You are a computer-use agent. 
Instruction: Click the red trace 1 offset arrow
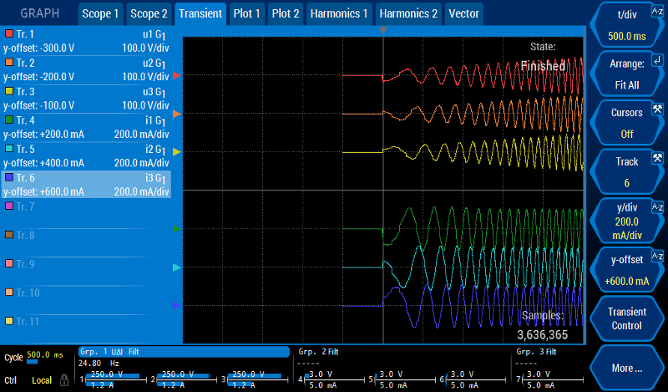(177, 75)
